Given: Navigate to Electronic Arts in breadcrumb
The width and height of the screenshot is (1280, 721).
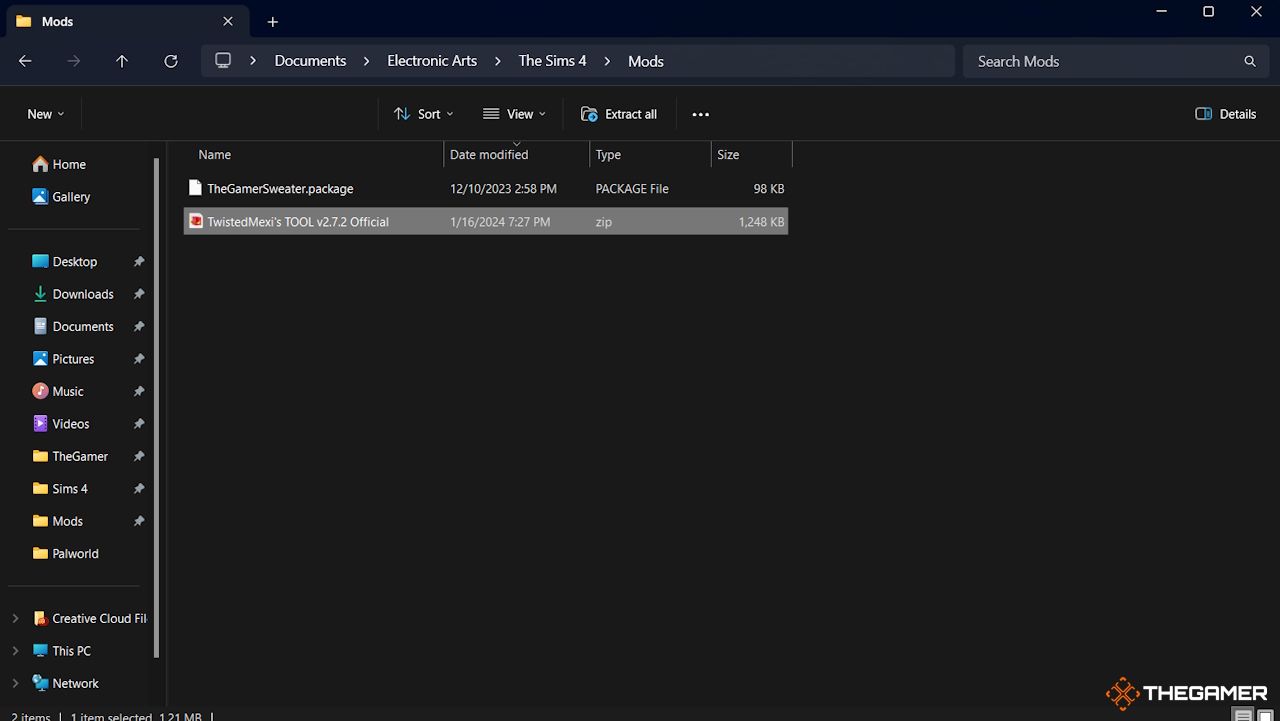Looking at the screenshot, I should [432, 61].
